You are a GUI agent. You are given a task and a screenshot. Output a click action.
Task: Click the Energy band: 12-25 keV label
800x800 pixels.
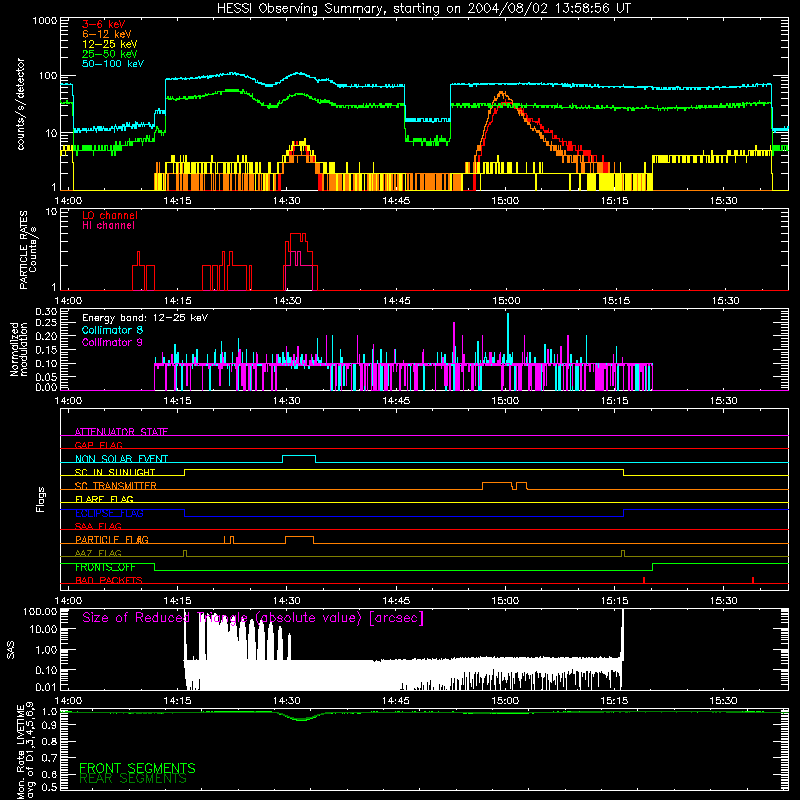pos(145,318)
